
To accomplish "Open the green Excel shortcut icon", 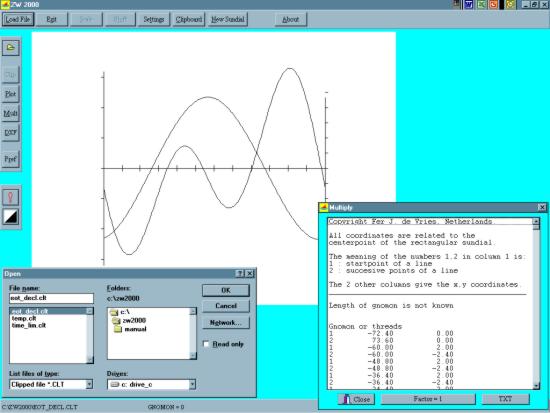I will (x=482, y=4).
